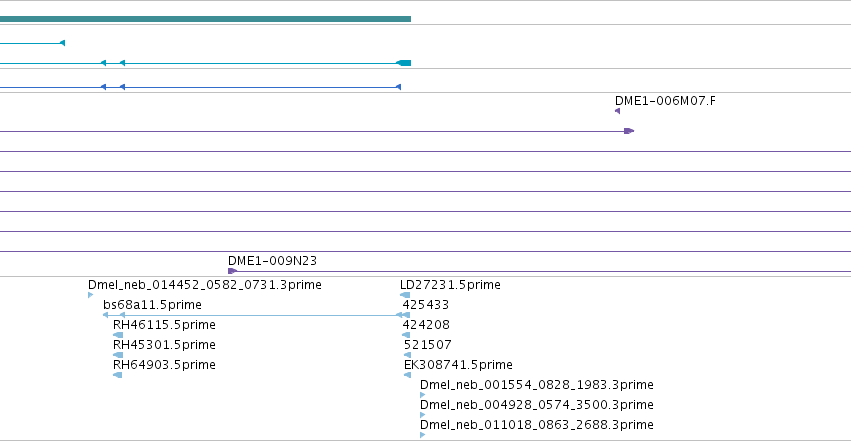Click arrow glyph under EK308741.5prime
The width and height of the screenshot is (851, 441).
[408, 375]
